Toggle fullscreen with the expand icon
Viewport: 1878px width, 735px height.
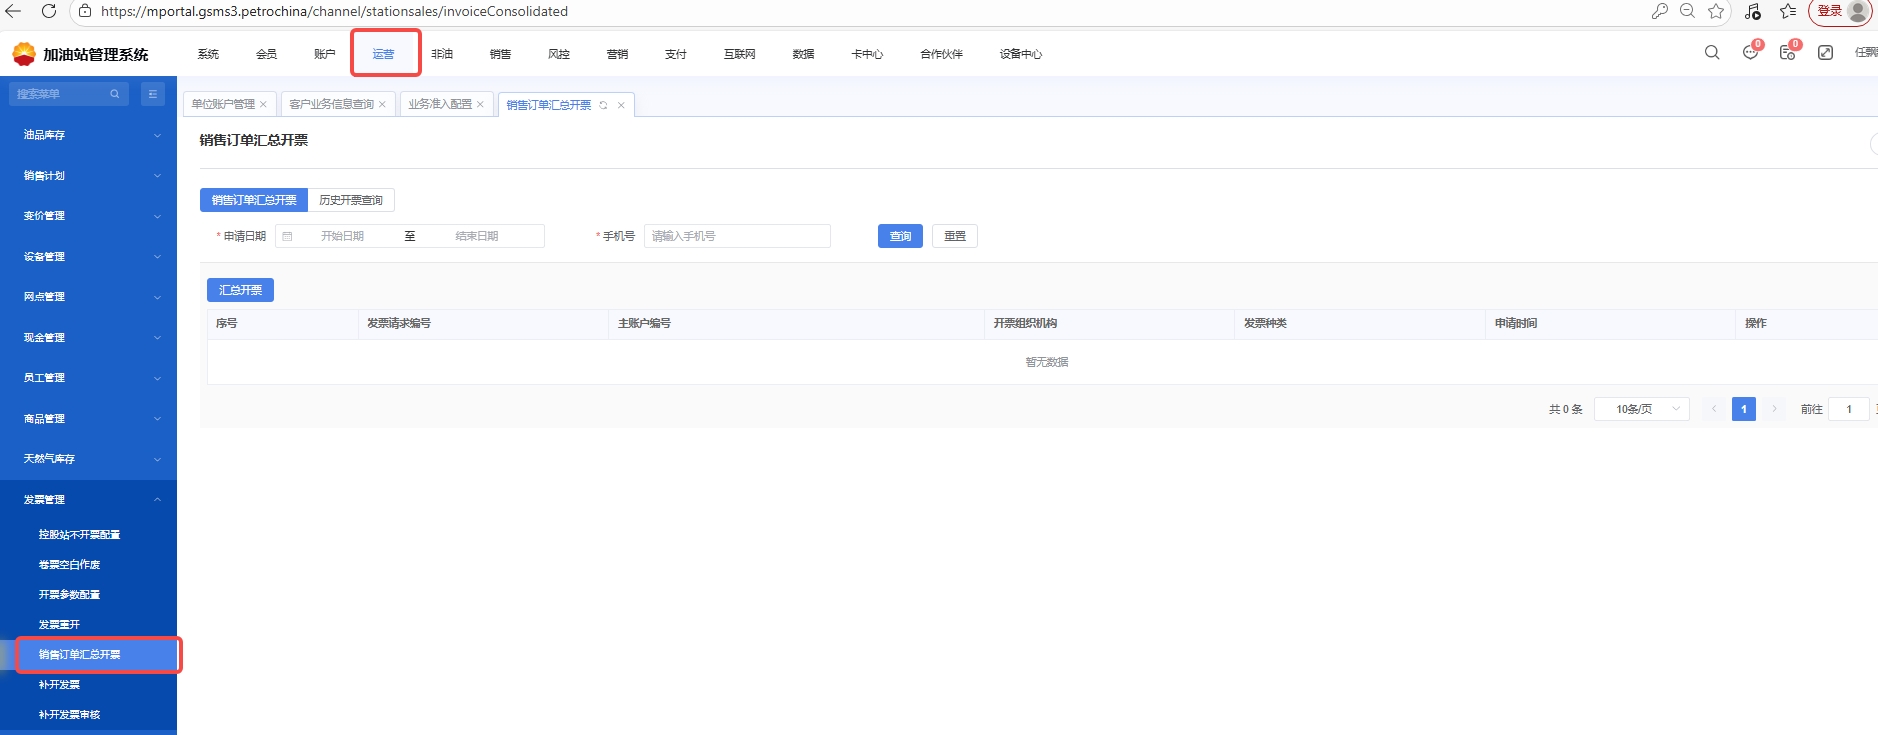1825,53
